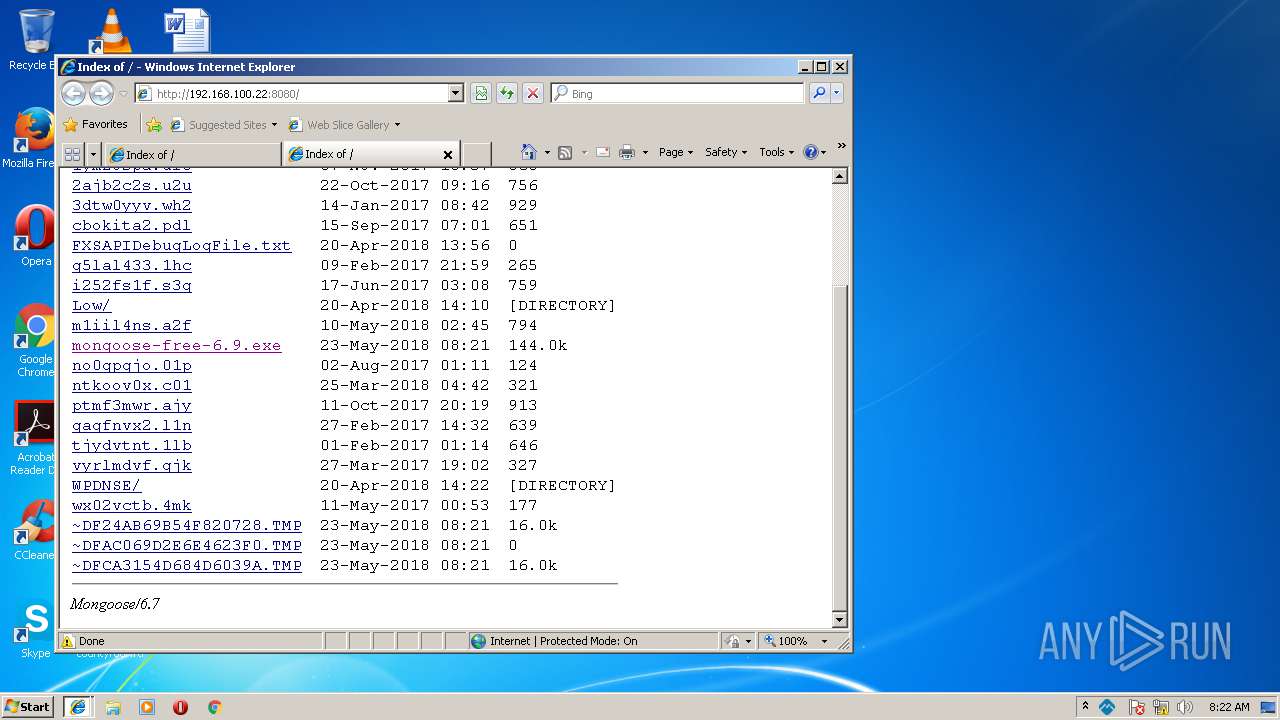The image size is (1280, 720).
Task: Expand the Print dropdown arrow
Action: tap(645, 152)
